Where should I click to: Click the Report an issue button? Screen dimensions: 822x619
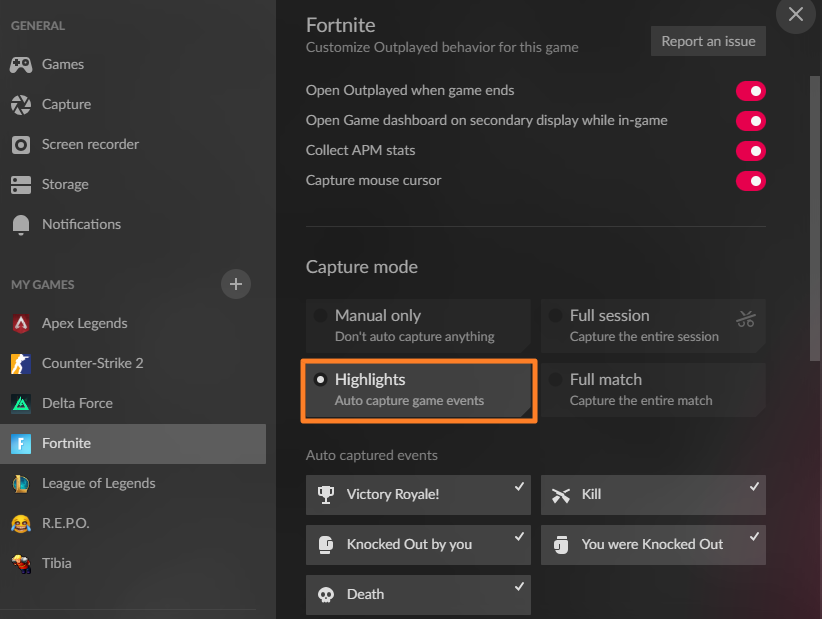708,41
